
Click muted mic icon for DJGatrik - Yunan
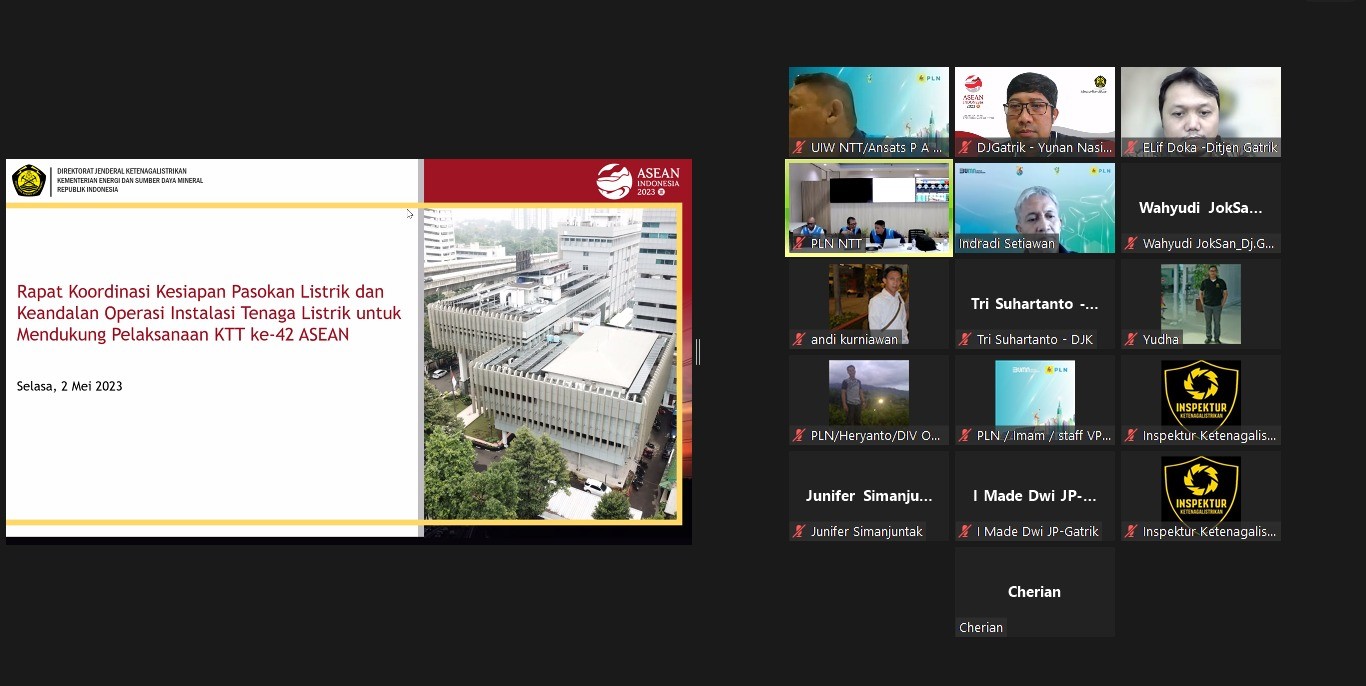coord(965,148)
